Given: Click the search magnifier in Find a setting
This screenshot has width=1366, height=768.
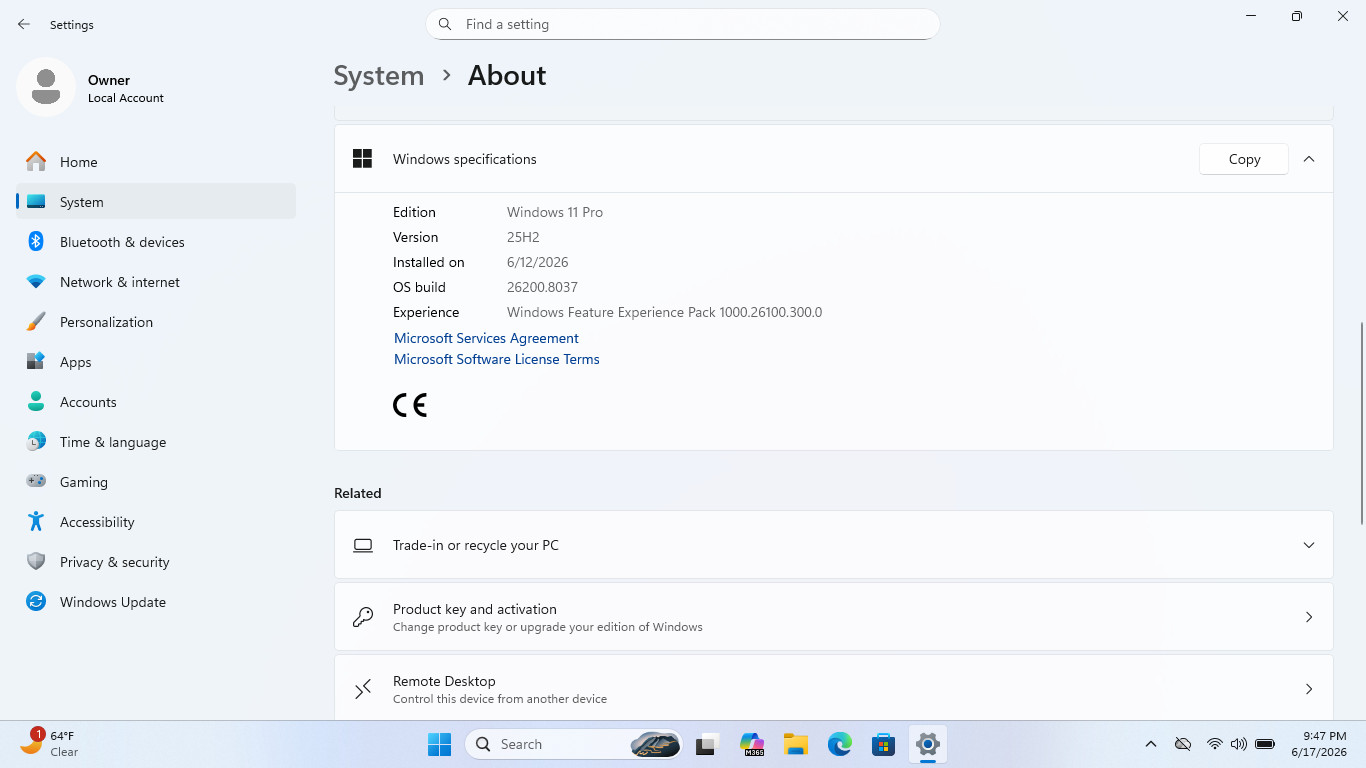Looking at the screenshot, I should (x=446, y=24).
